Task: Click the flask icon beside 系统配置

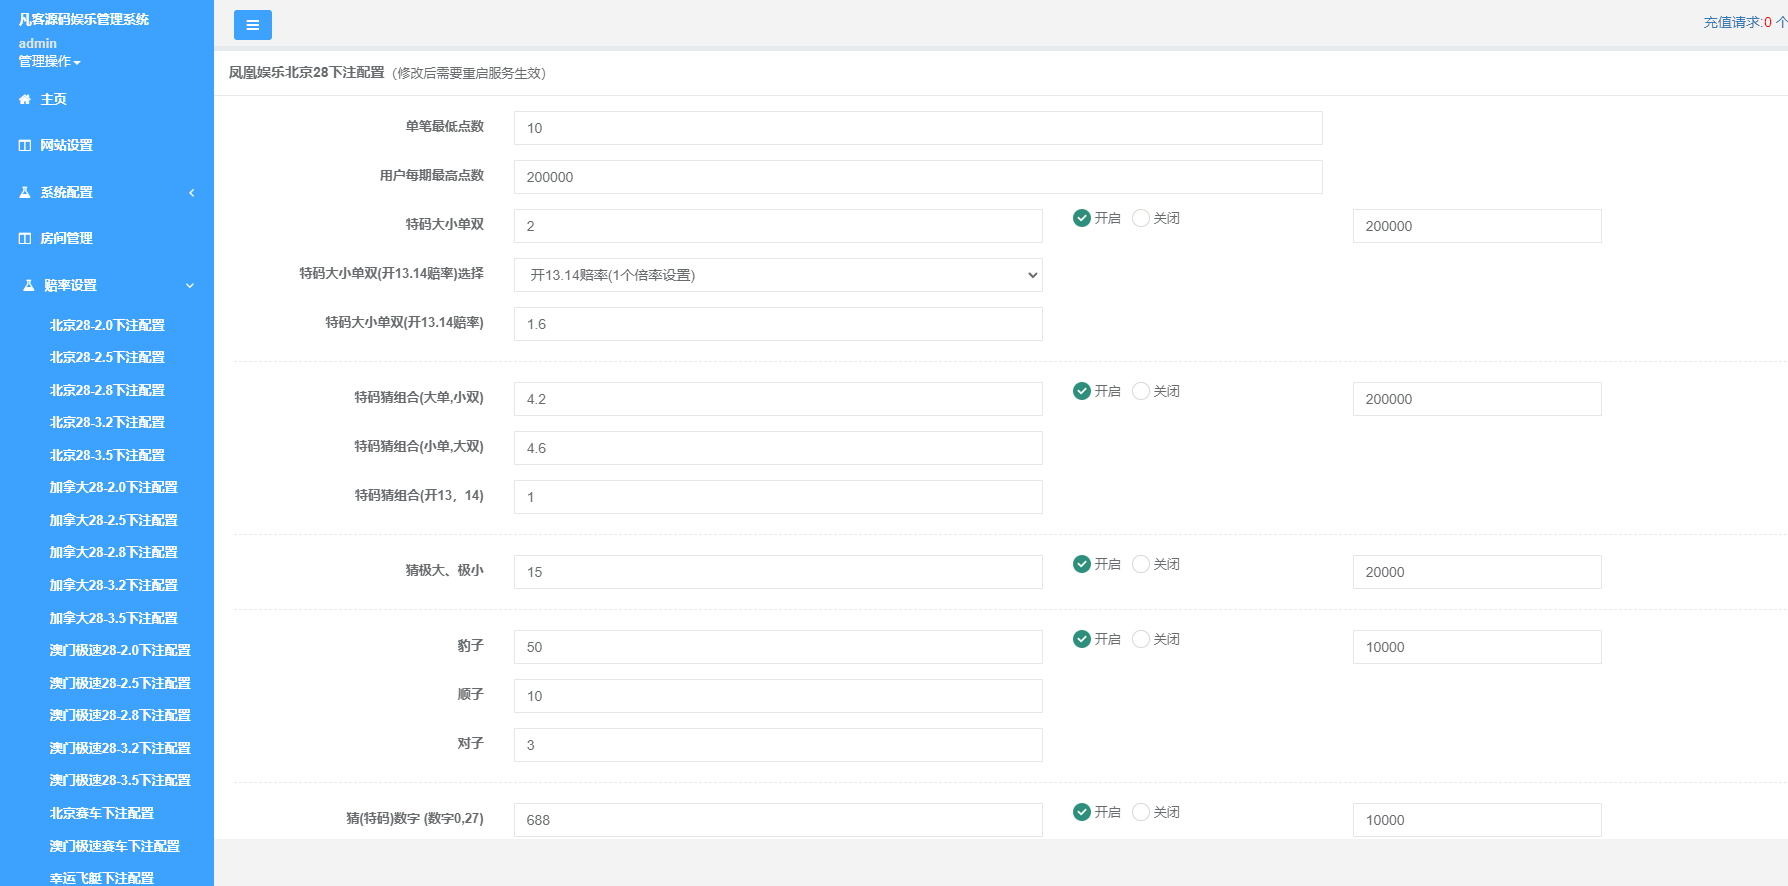Action: point(25,192)
